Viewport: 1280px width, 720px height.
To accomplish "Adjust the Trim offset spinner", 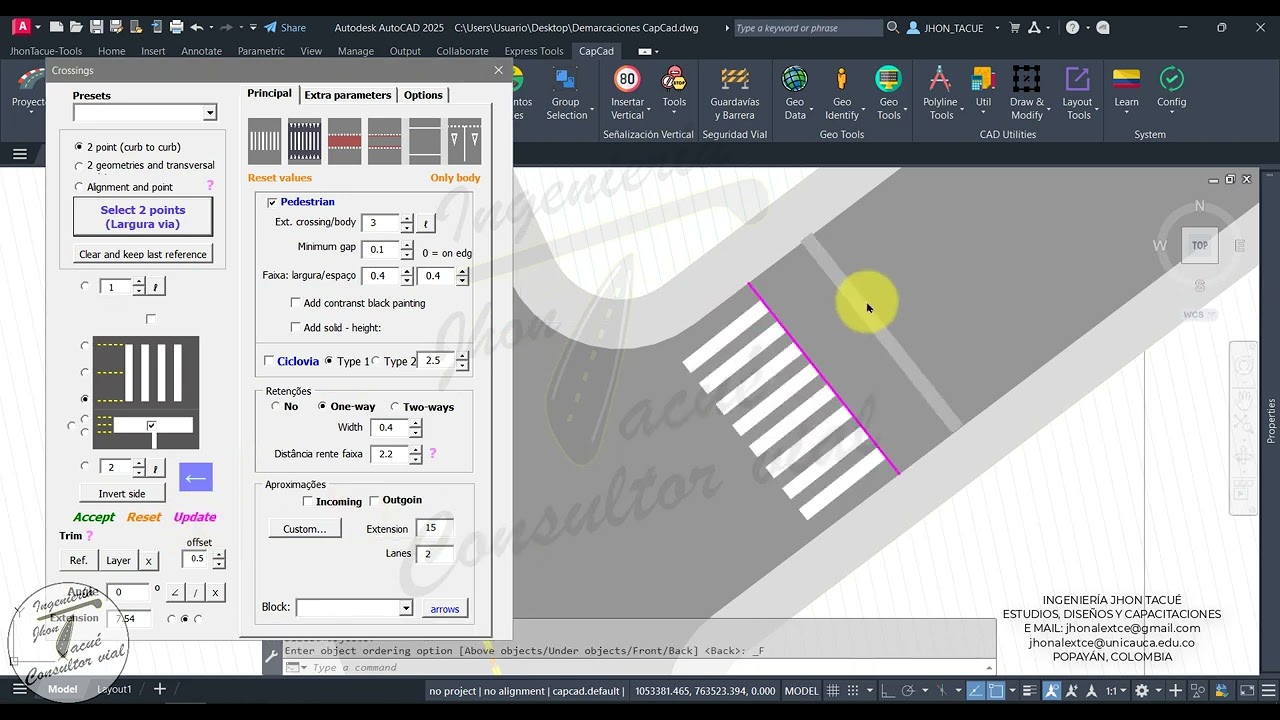I will pos(219,559).
